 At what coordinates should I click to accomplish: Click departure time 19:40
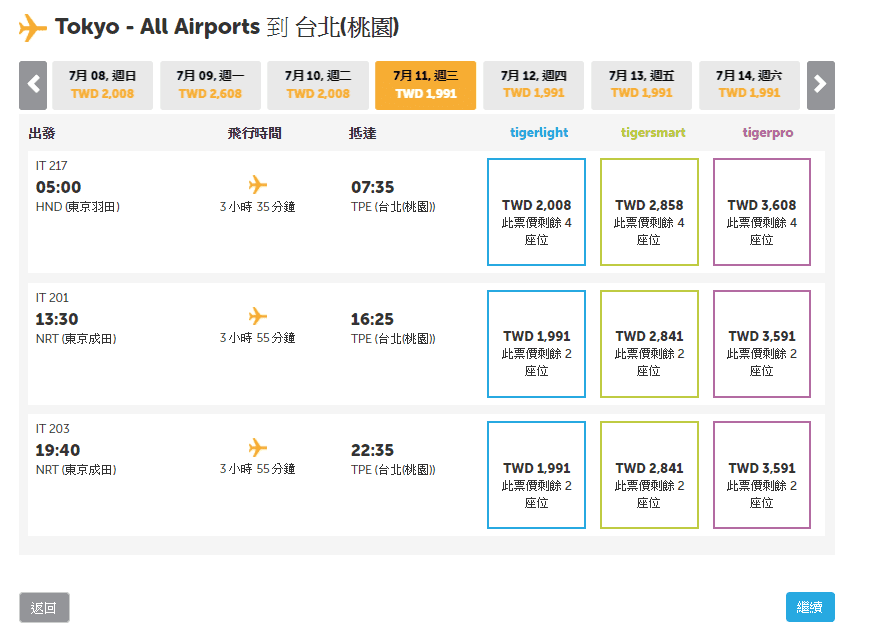click(58, 450)
